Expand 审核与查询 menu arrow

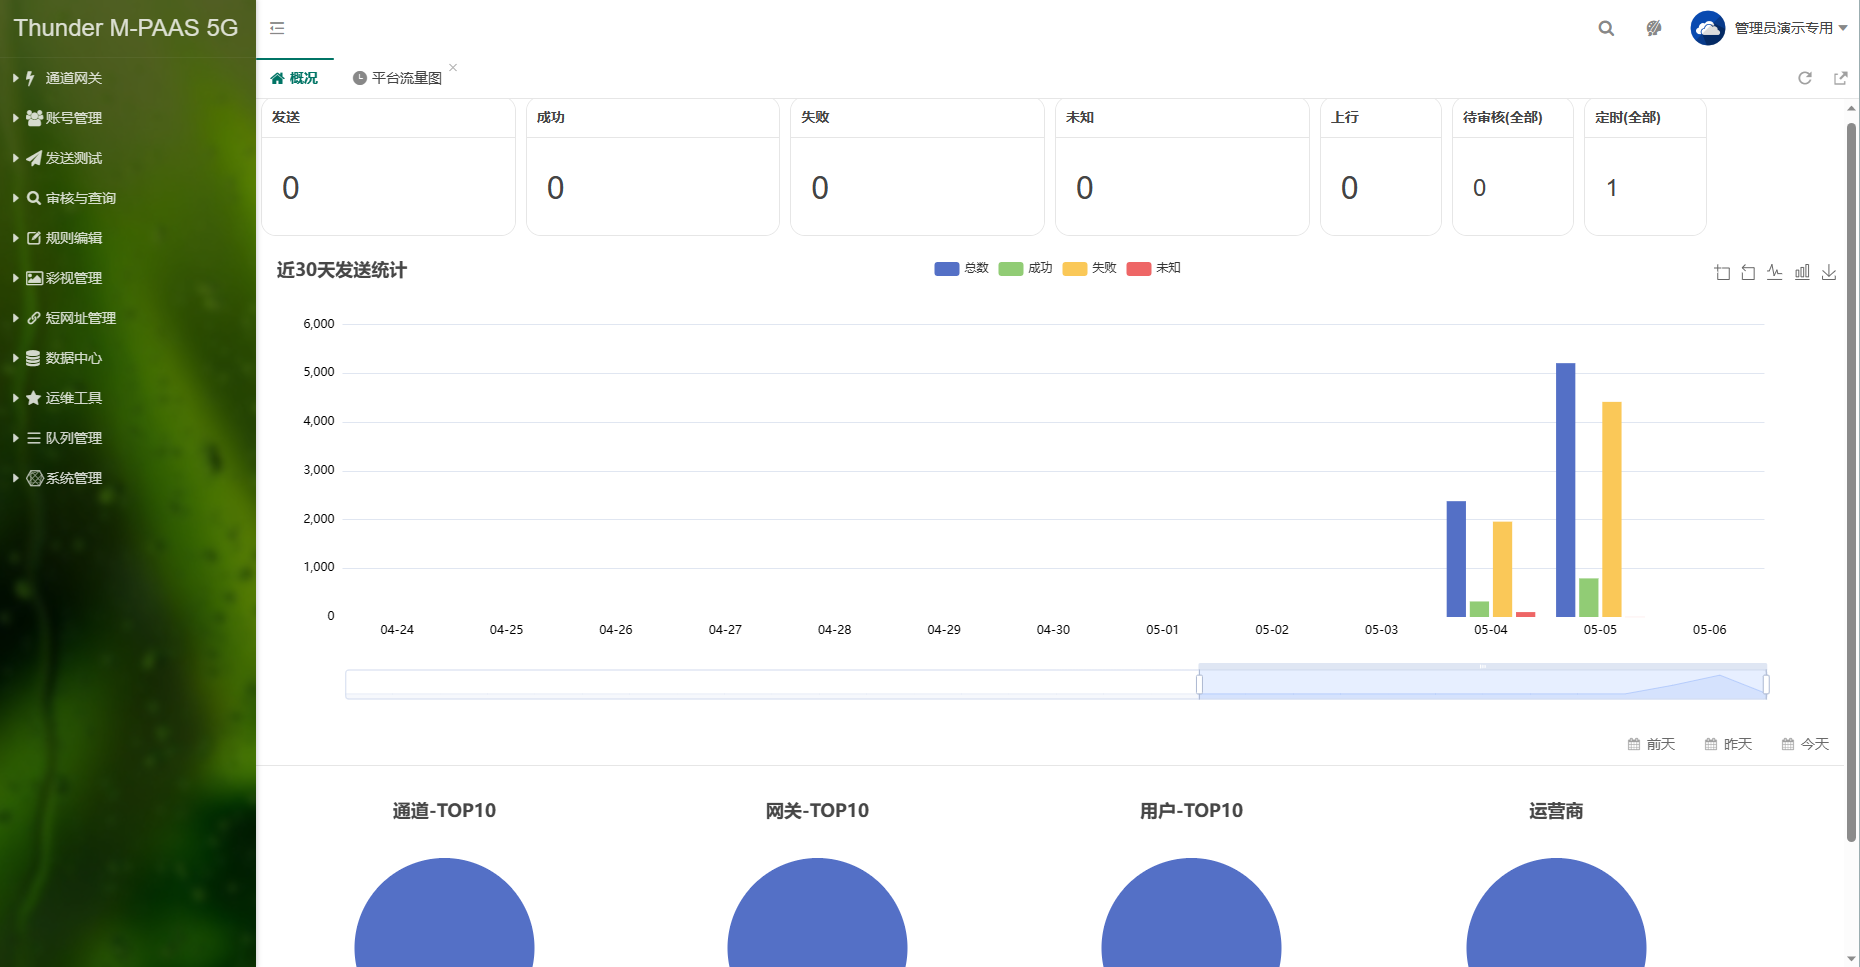point(16,198)
